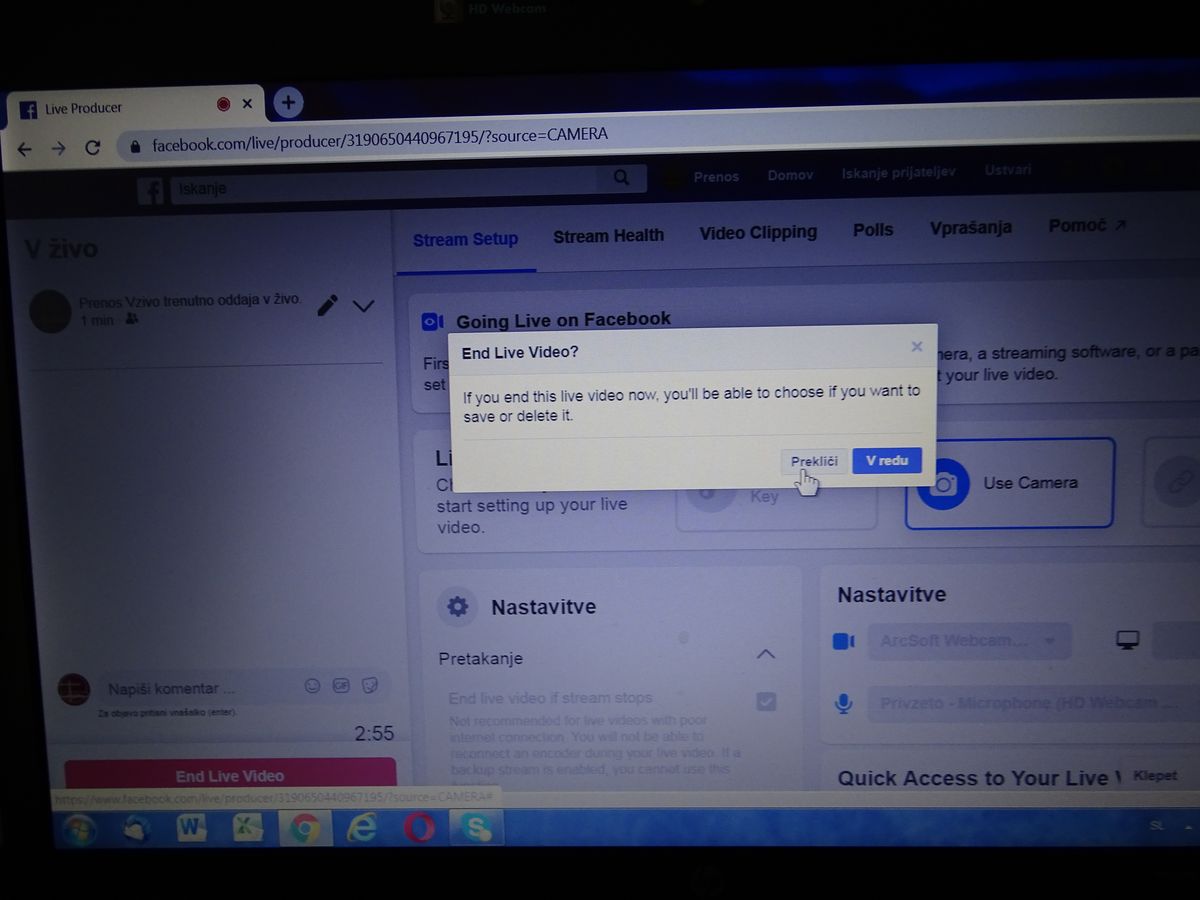Expand the chevron next to the pencil

[x=363, y=306]
